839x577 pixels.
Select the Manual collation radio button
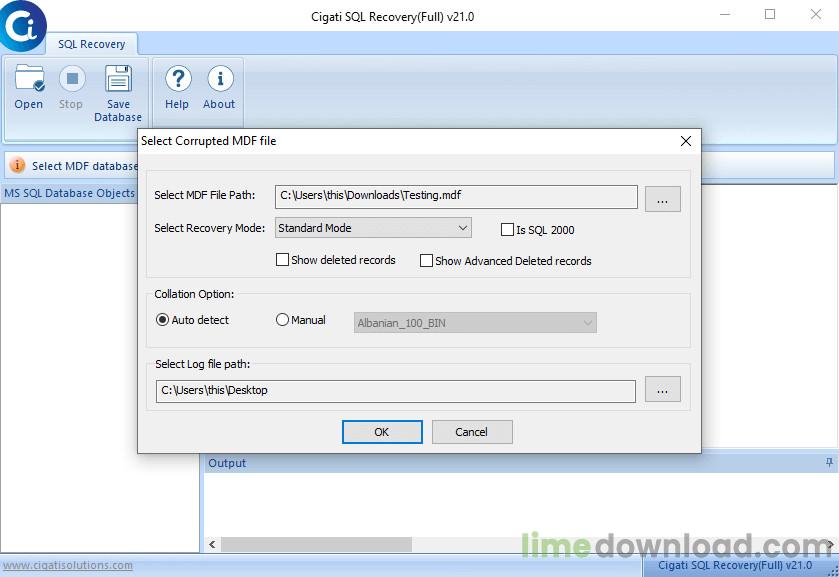click(282, 320)
